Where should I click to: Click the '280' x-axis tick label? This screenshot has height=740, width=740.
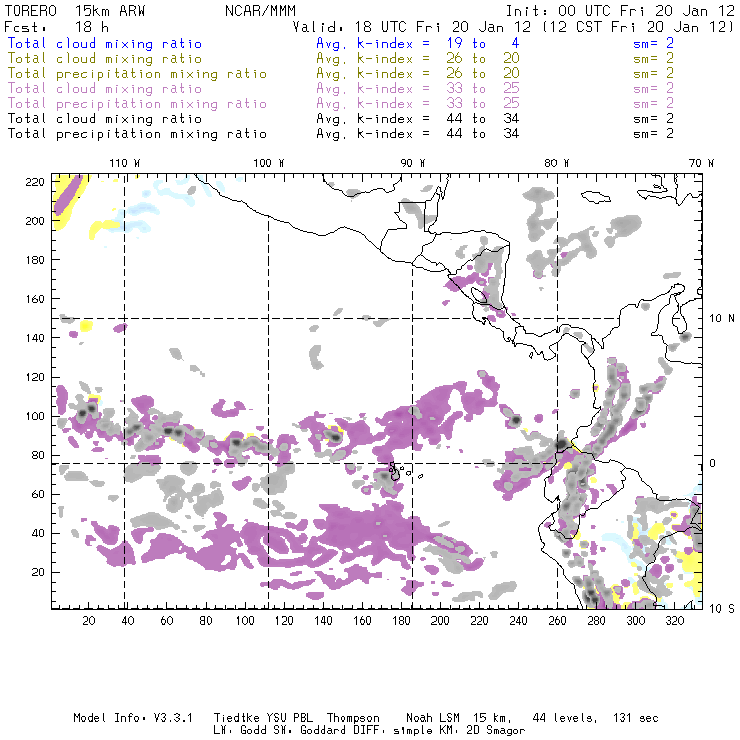click(596, 621)
